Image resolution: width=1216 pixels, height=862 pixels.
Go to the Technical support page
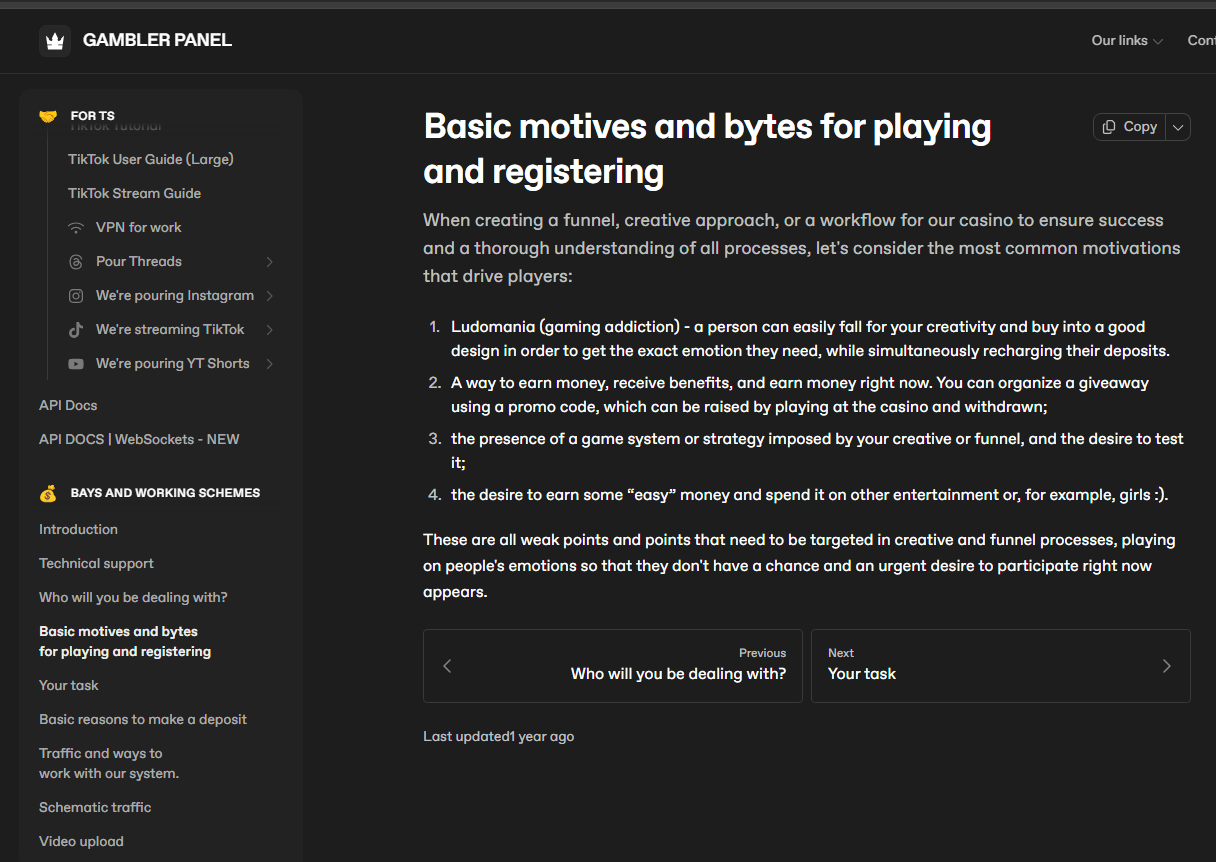click(96, 563)
